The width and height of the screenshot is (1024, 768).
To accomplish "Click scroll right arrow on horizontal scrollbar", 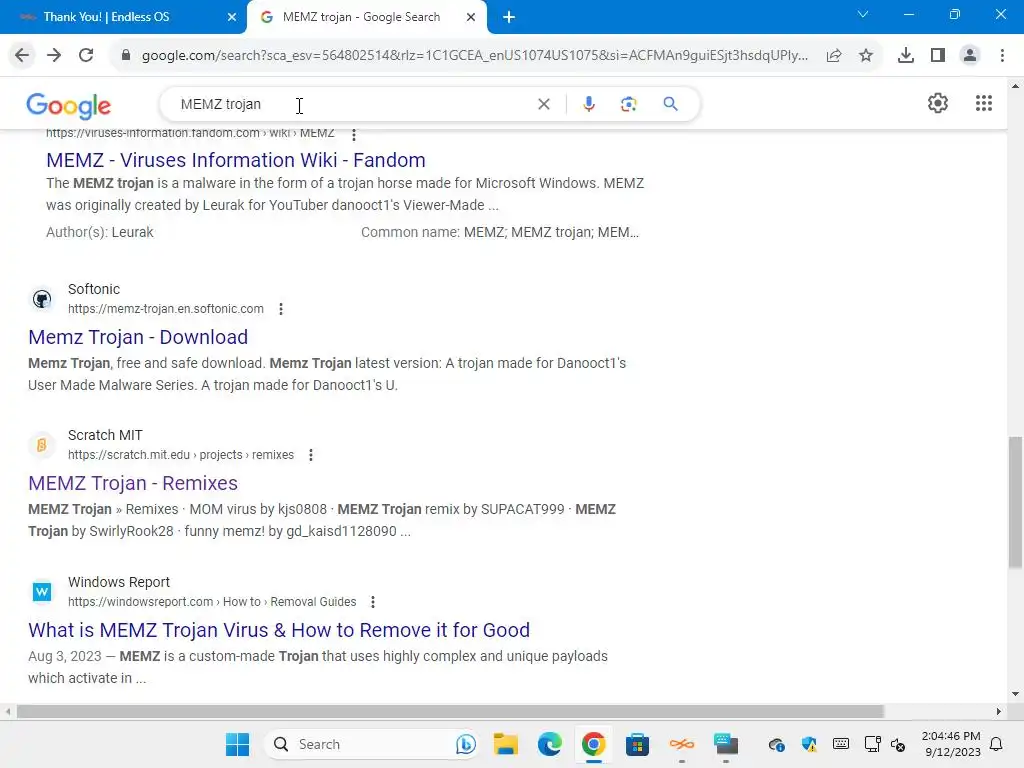I will (998, 711).
